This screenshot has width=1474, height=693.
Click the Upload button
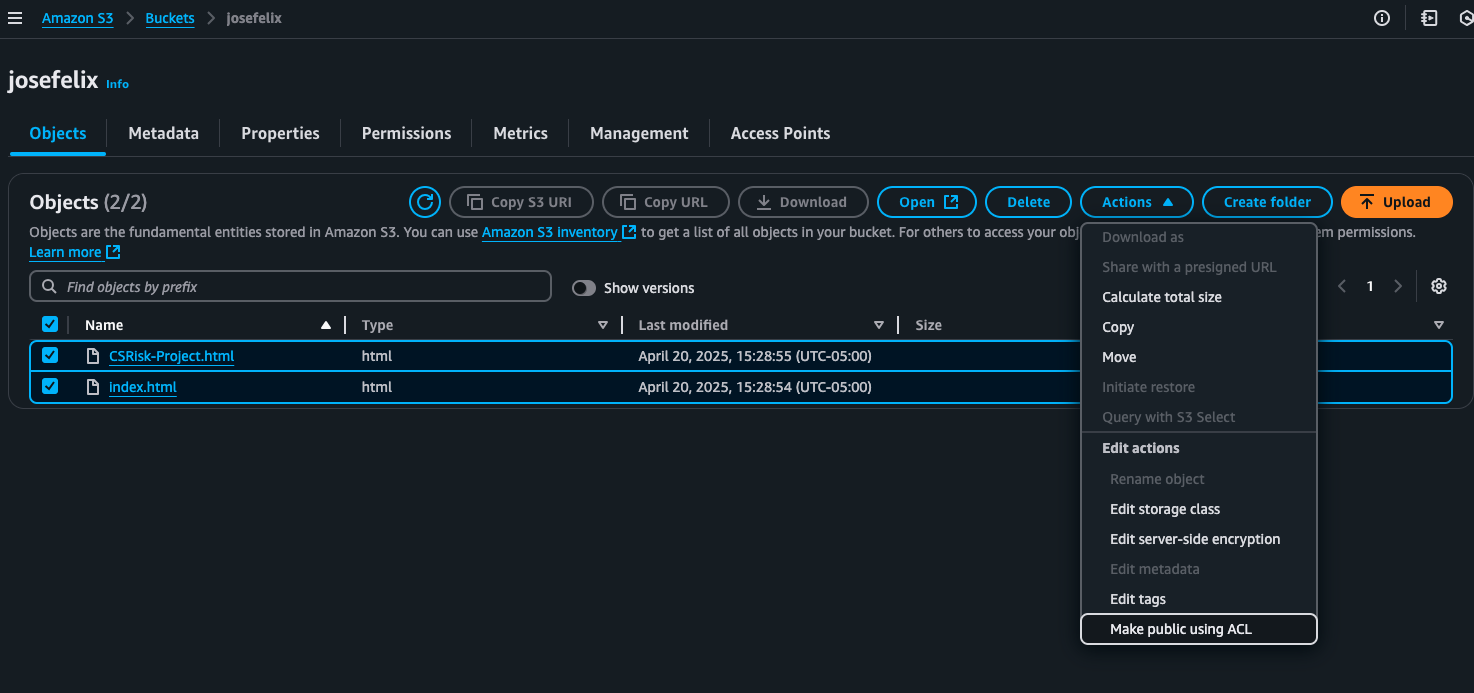click(1396, 202)
